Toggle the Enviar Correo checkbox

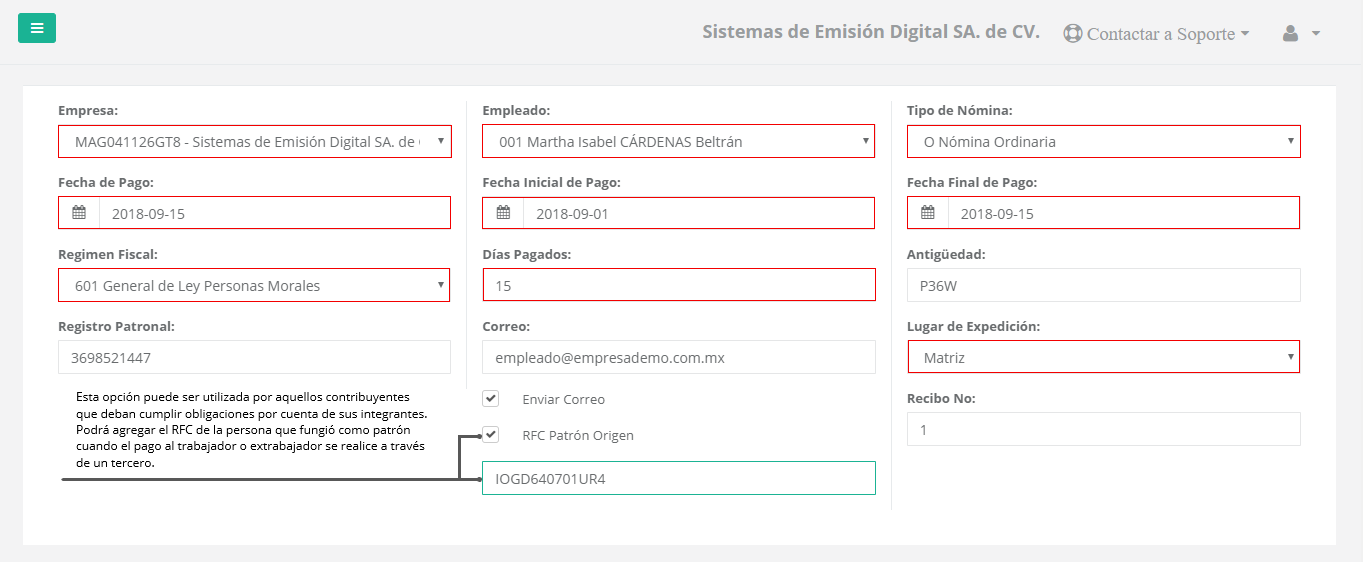coord(490,398)
